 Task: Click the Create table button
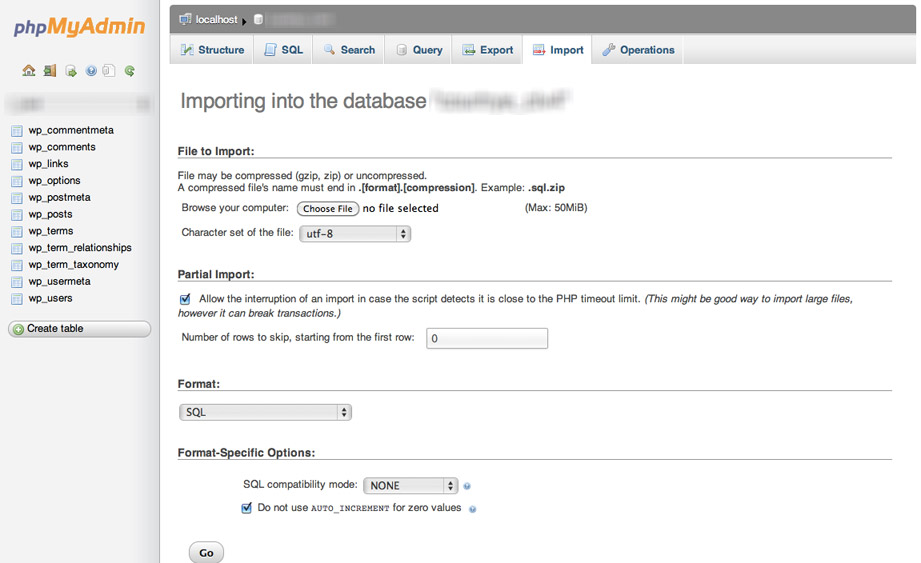[x=79, y=329]
